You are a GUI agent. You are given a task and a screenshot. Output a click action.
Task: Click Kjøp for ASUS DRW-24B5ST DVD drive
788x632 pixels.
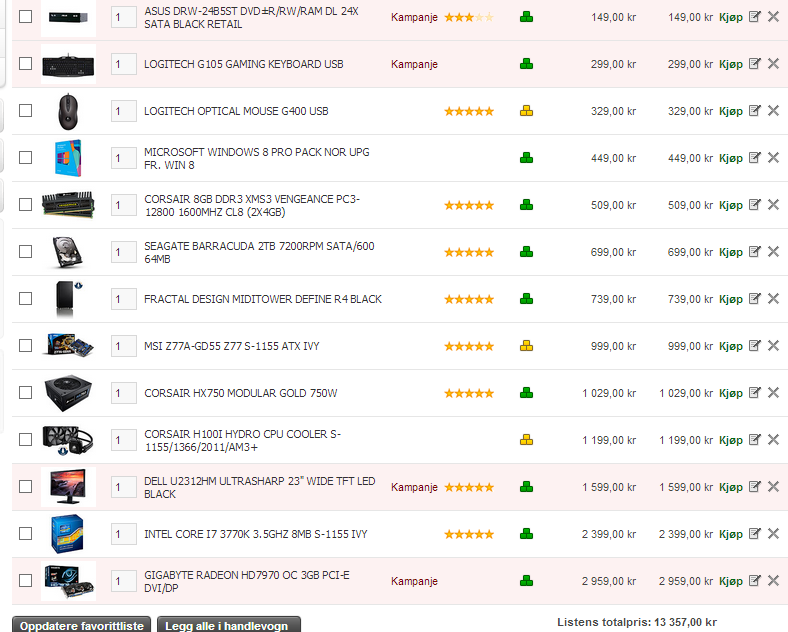[x=731, y=17]
